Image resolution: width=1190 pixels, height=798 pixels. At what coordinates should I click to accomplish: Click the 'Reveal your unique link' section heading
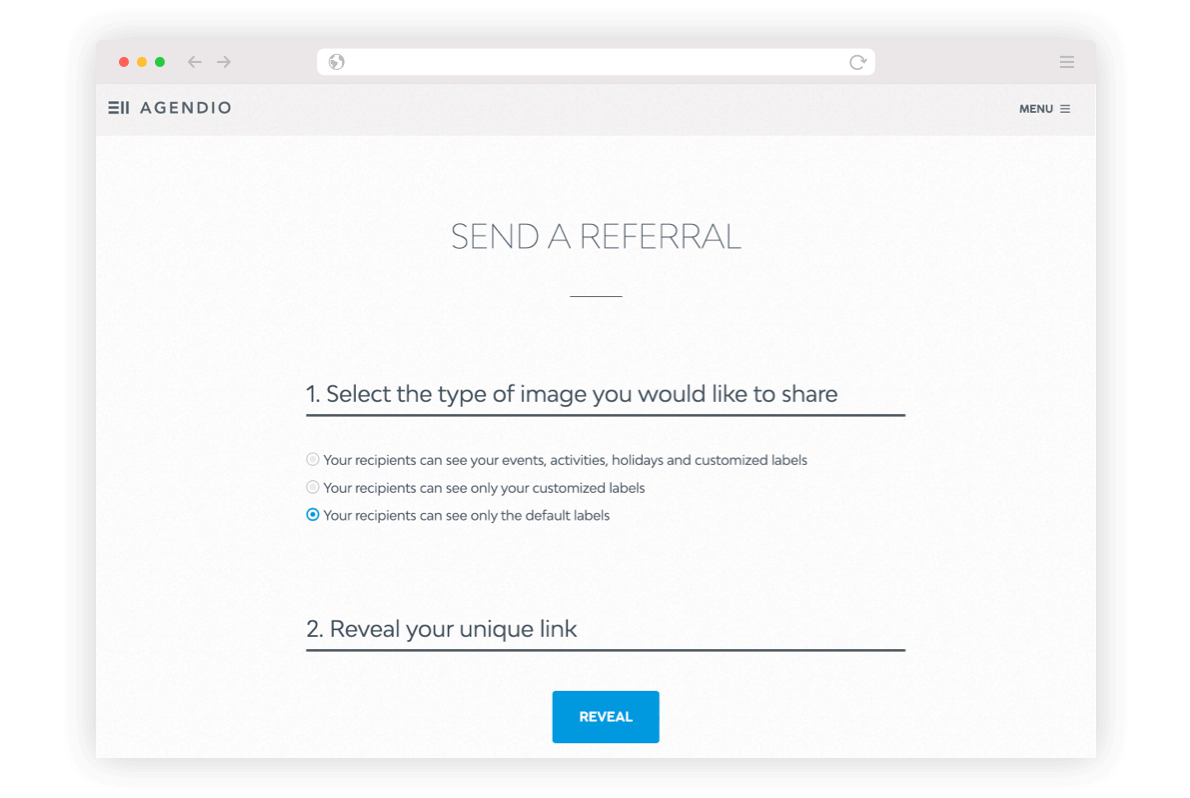442,629
